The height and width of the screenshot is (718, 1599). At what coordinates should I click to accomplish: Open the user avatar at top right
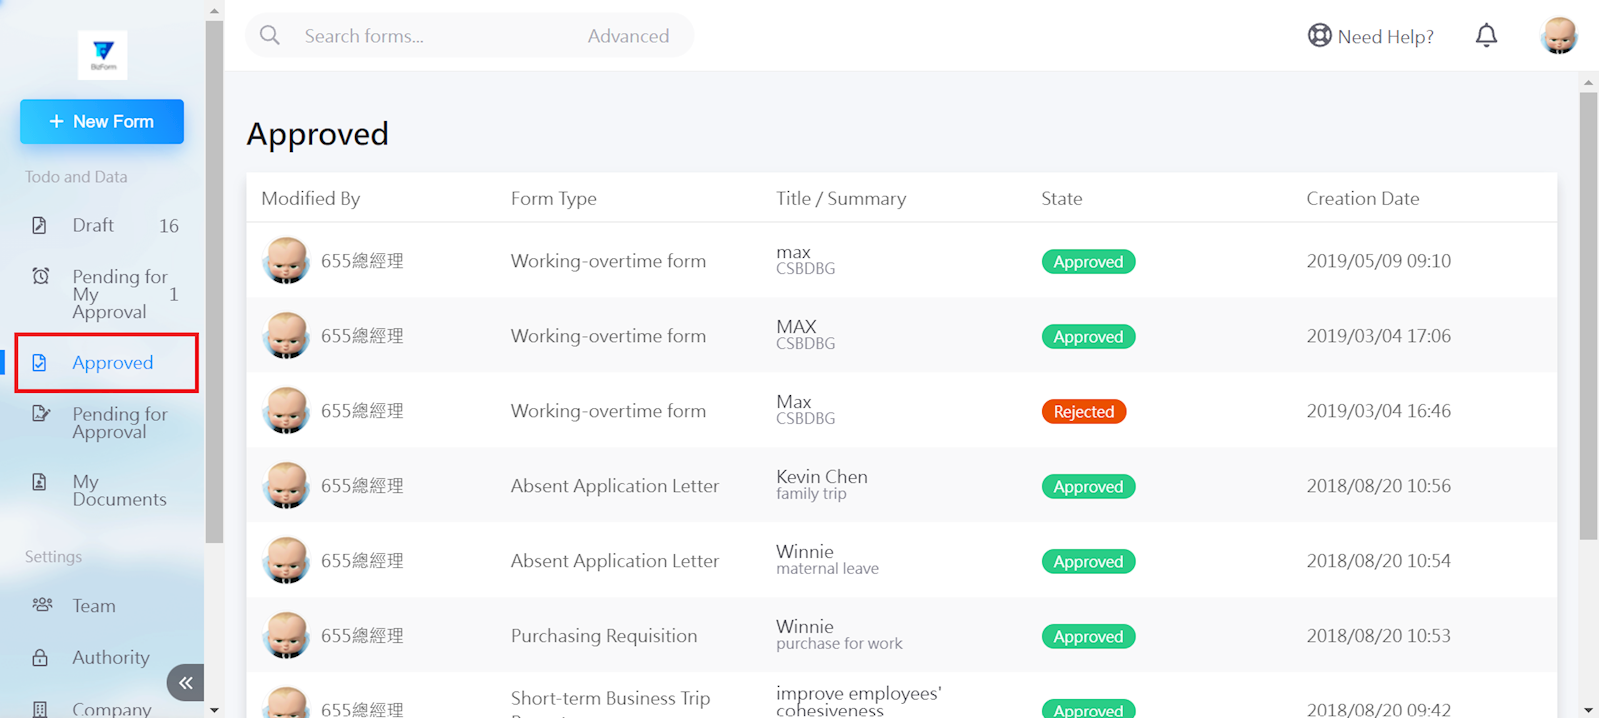pos(1558,36)
